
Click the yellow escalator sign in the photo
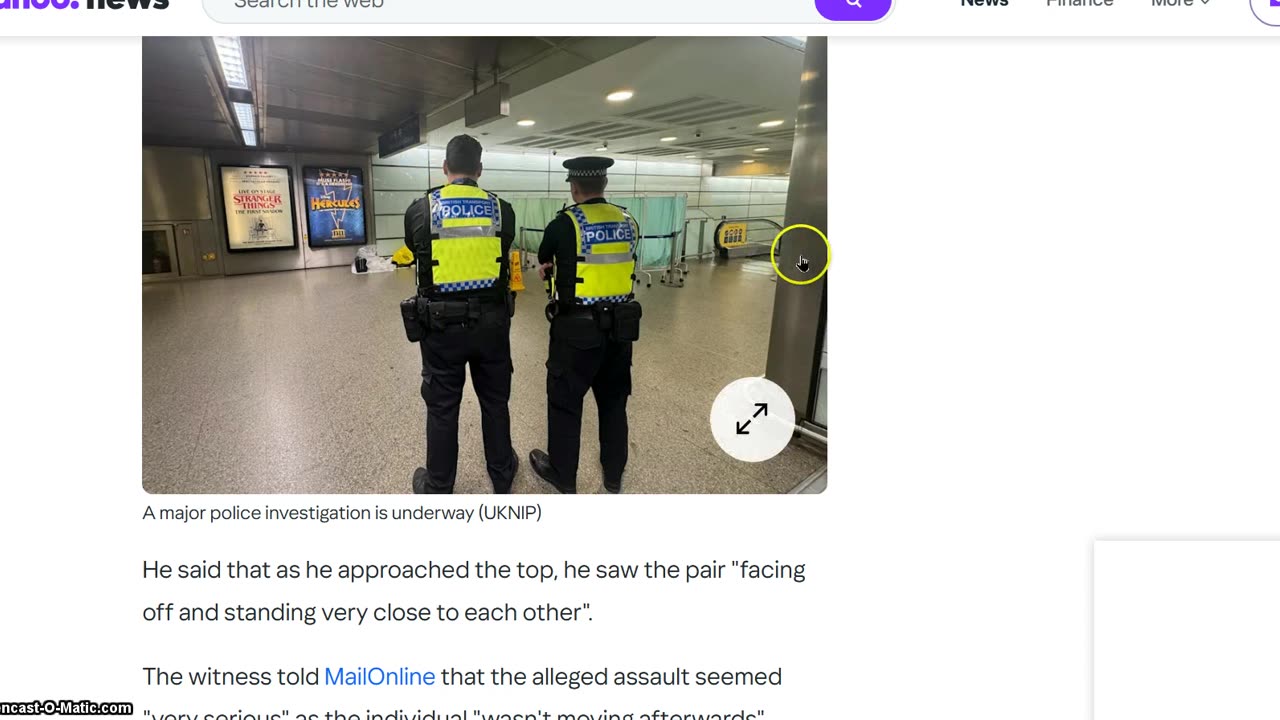(x=732, y=235)
